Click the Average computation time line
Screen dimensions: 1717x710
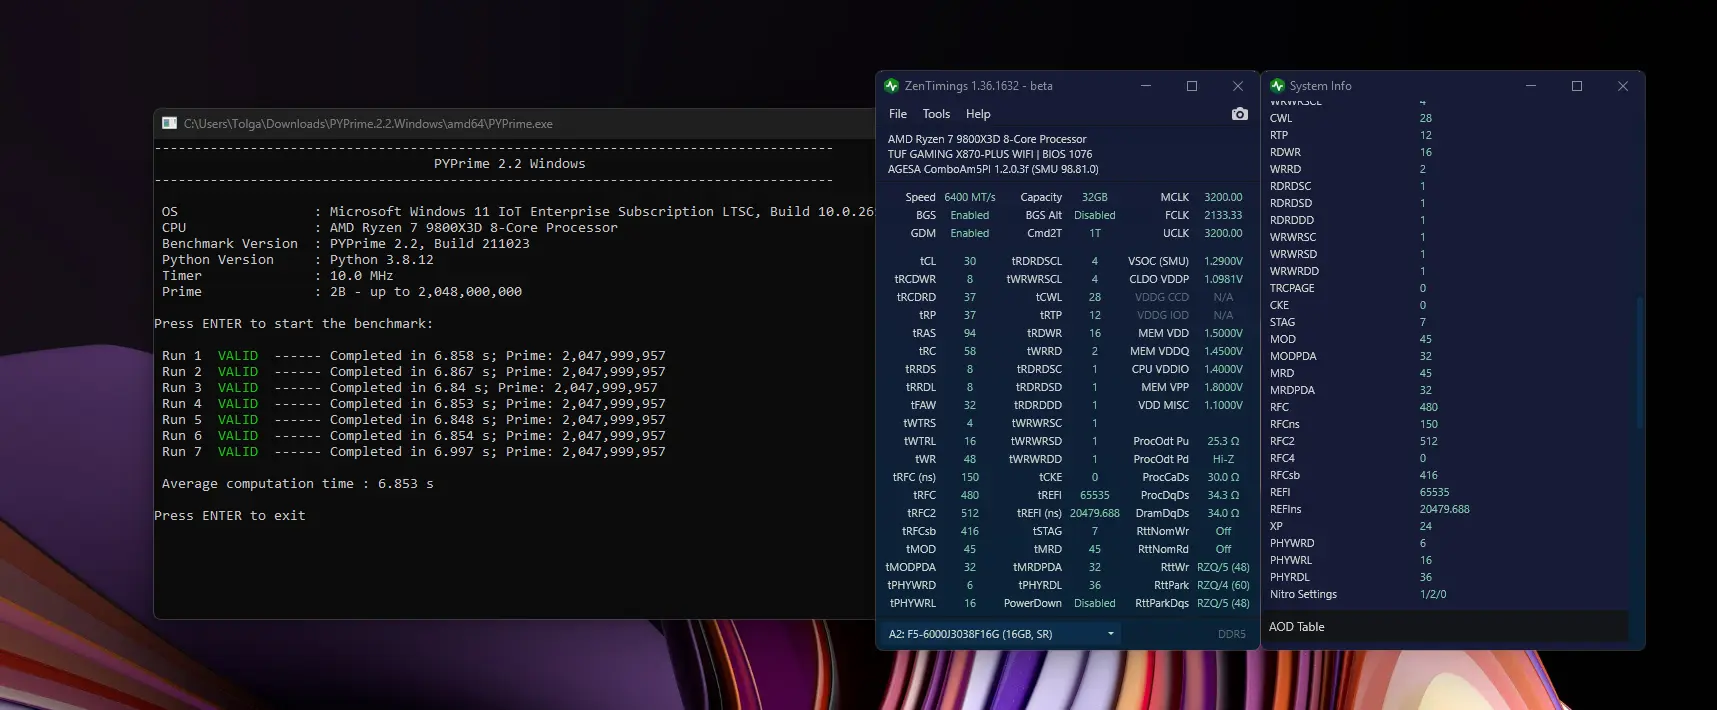298,484
